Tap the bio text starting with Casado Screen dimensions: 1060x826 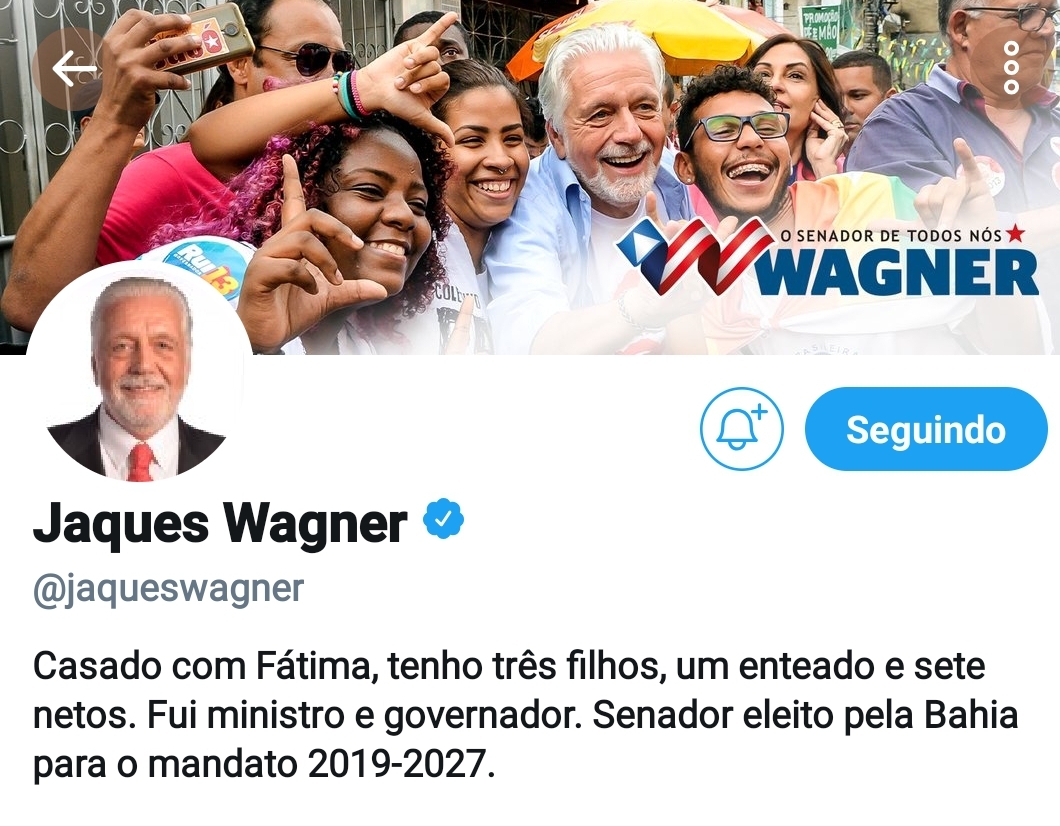click(525, 715)
